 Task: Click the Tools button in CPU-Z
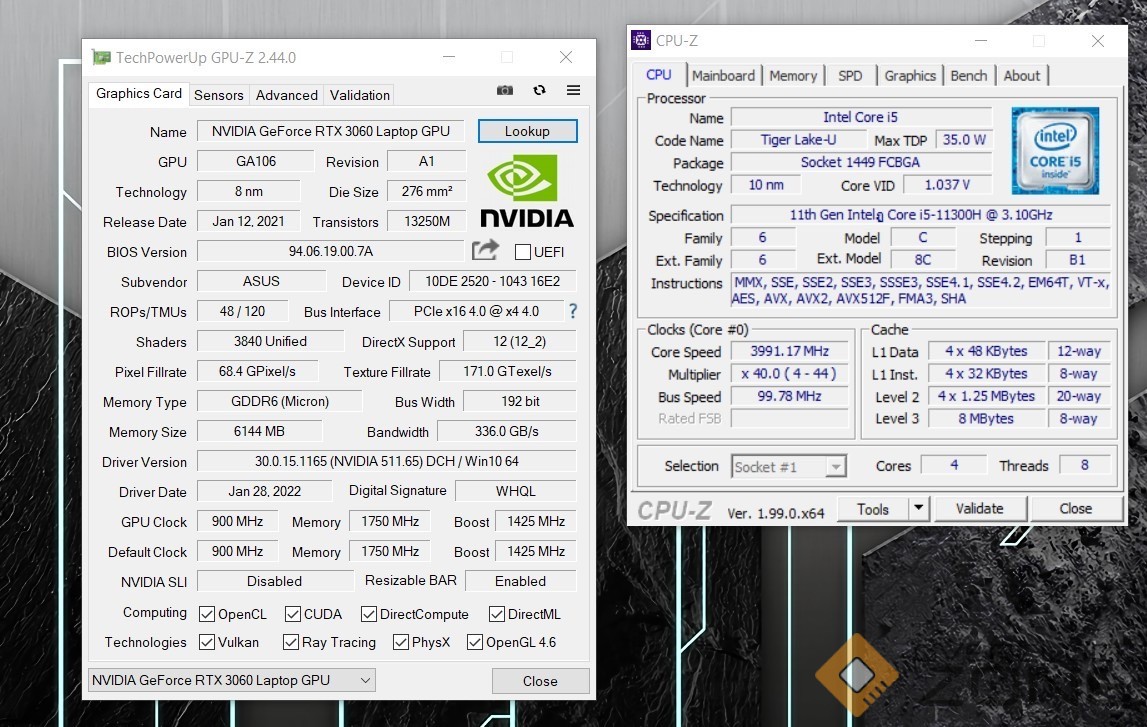click(873, 508)
